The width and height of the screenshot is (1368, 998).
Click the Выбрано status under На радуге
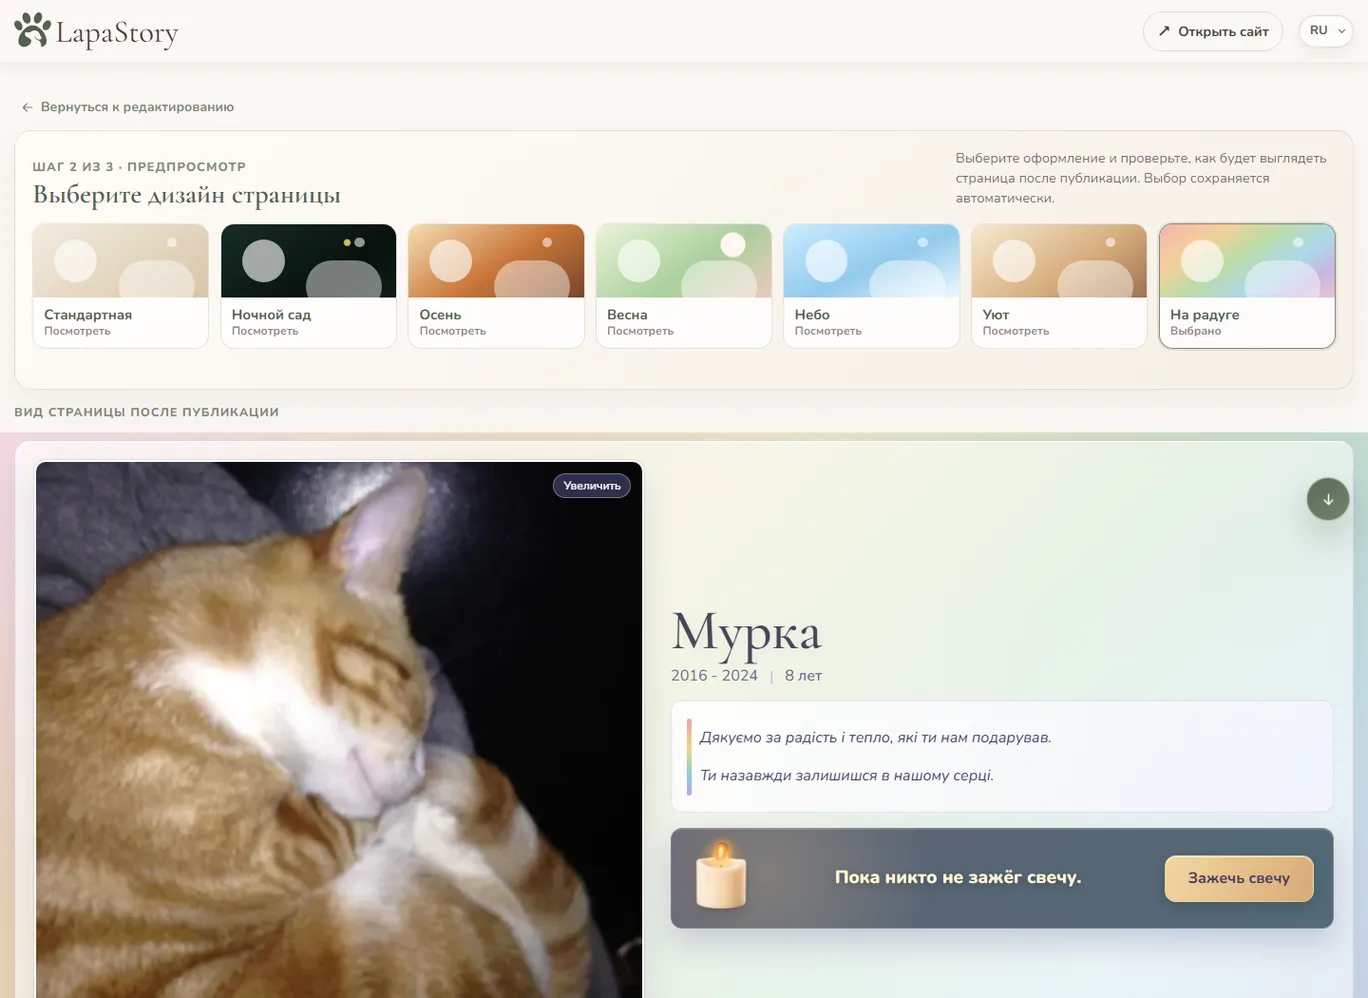click(1196, 331)
